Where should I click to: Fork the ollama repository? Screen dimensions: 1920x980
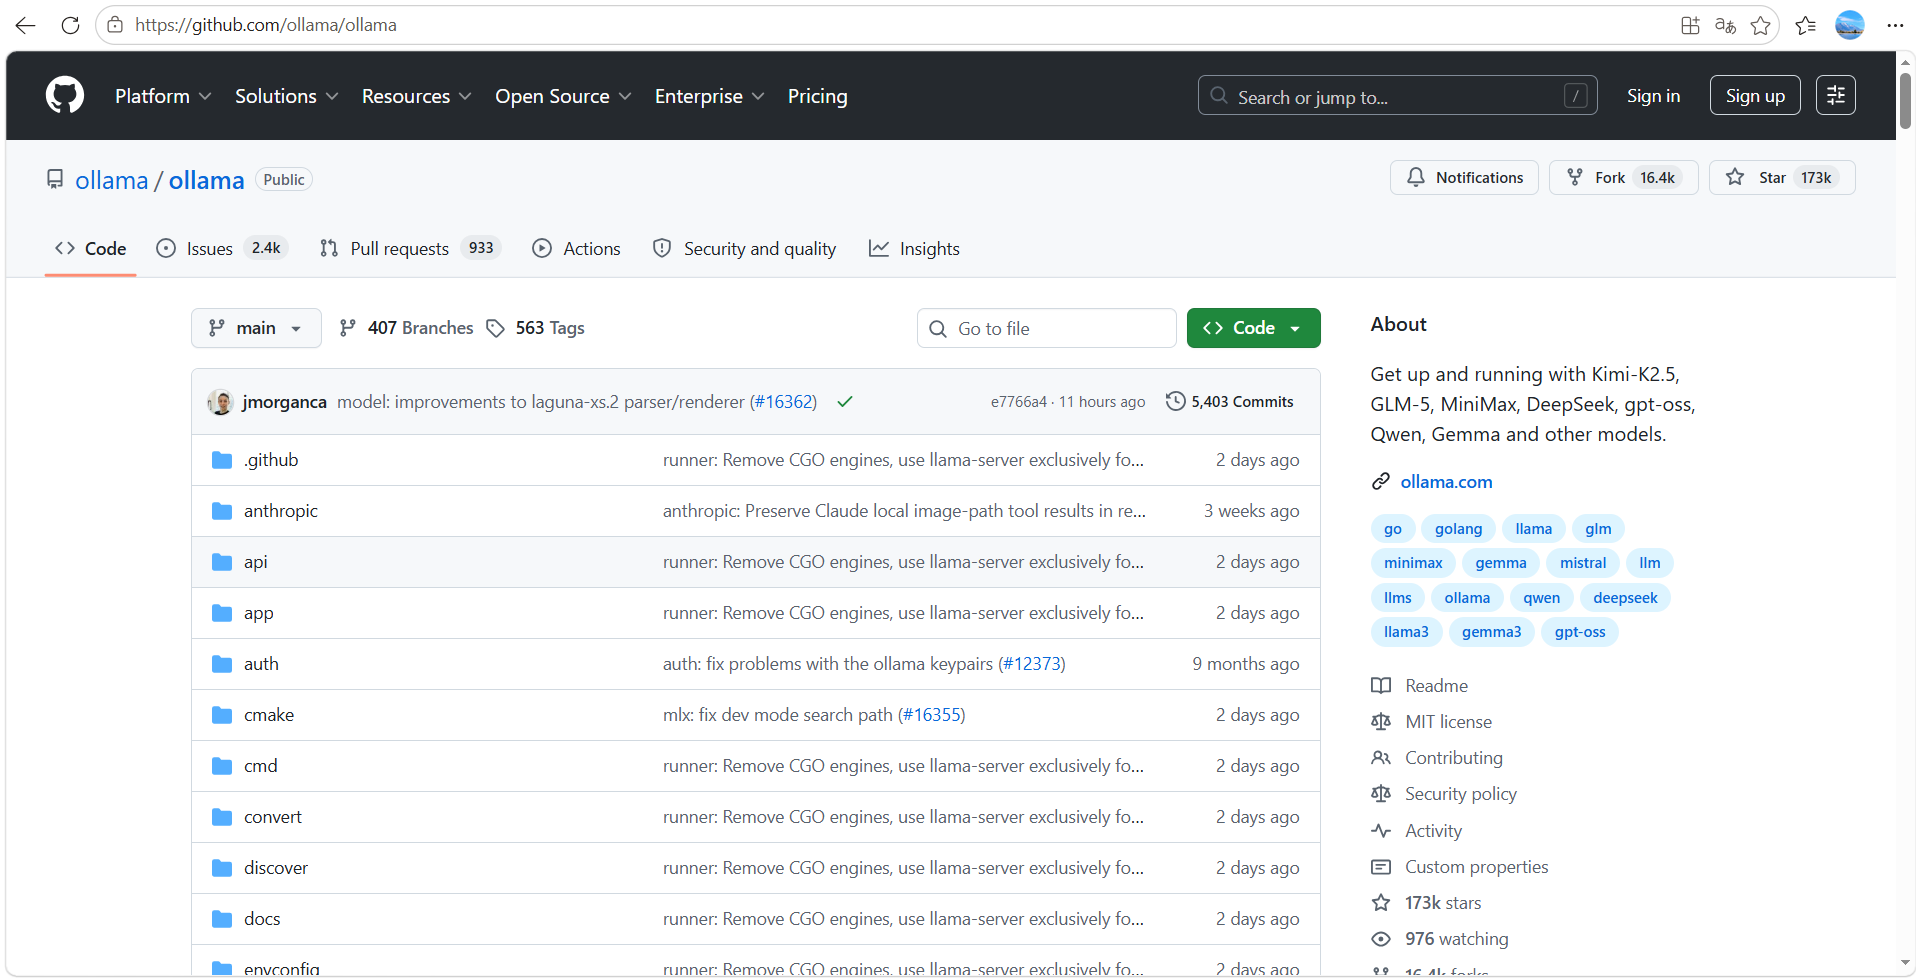(x=1624, y=177)
